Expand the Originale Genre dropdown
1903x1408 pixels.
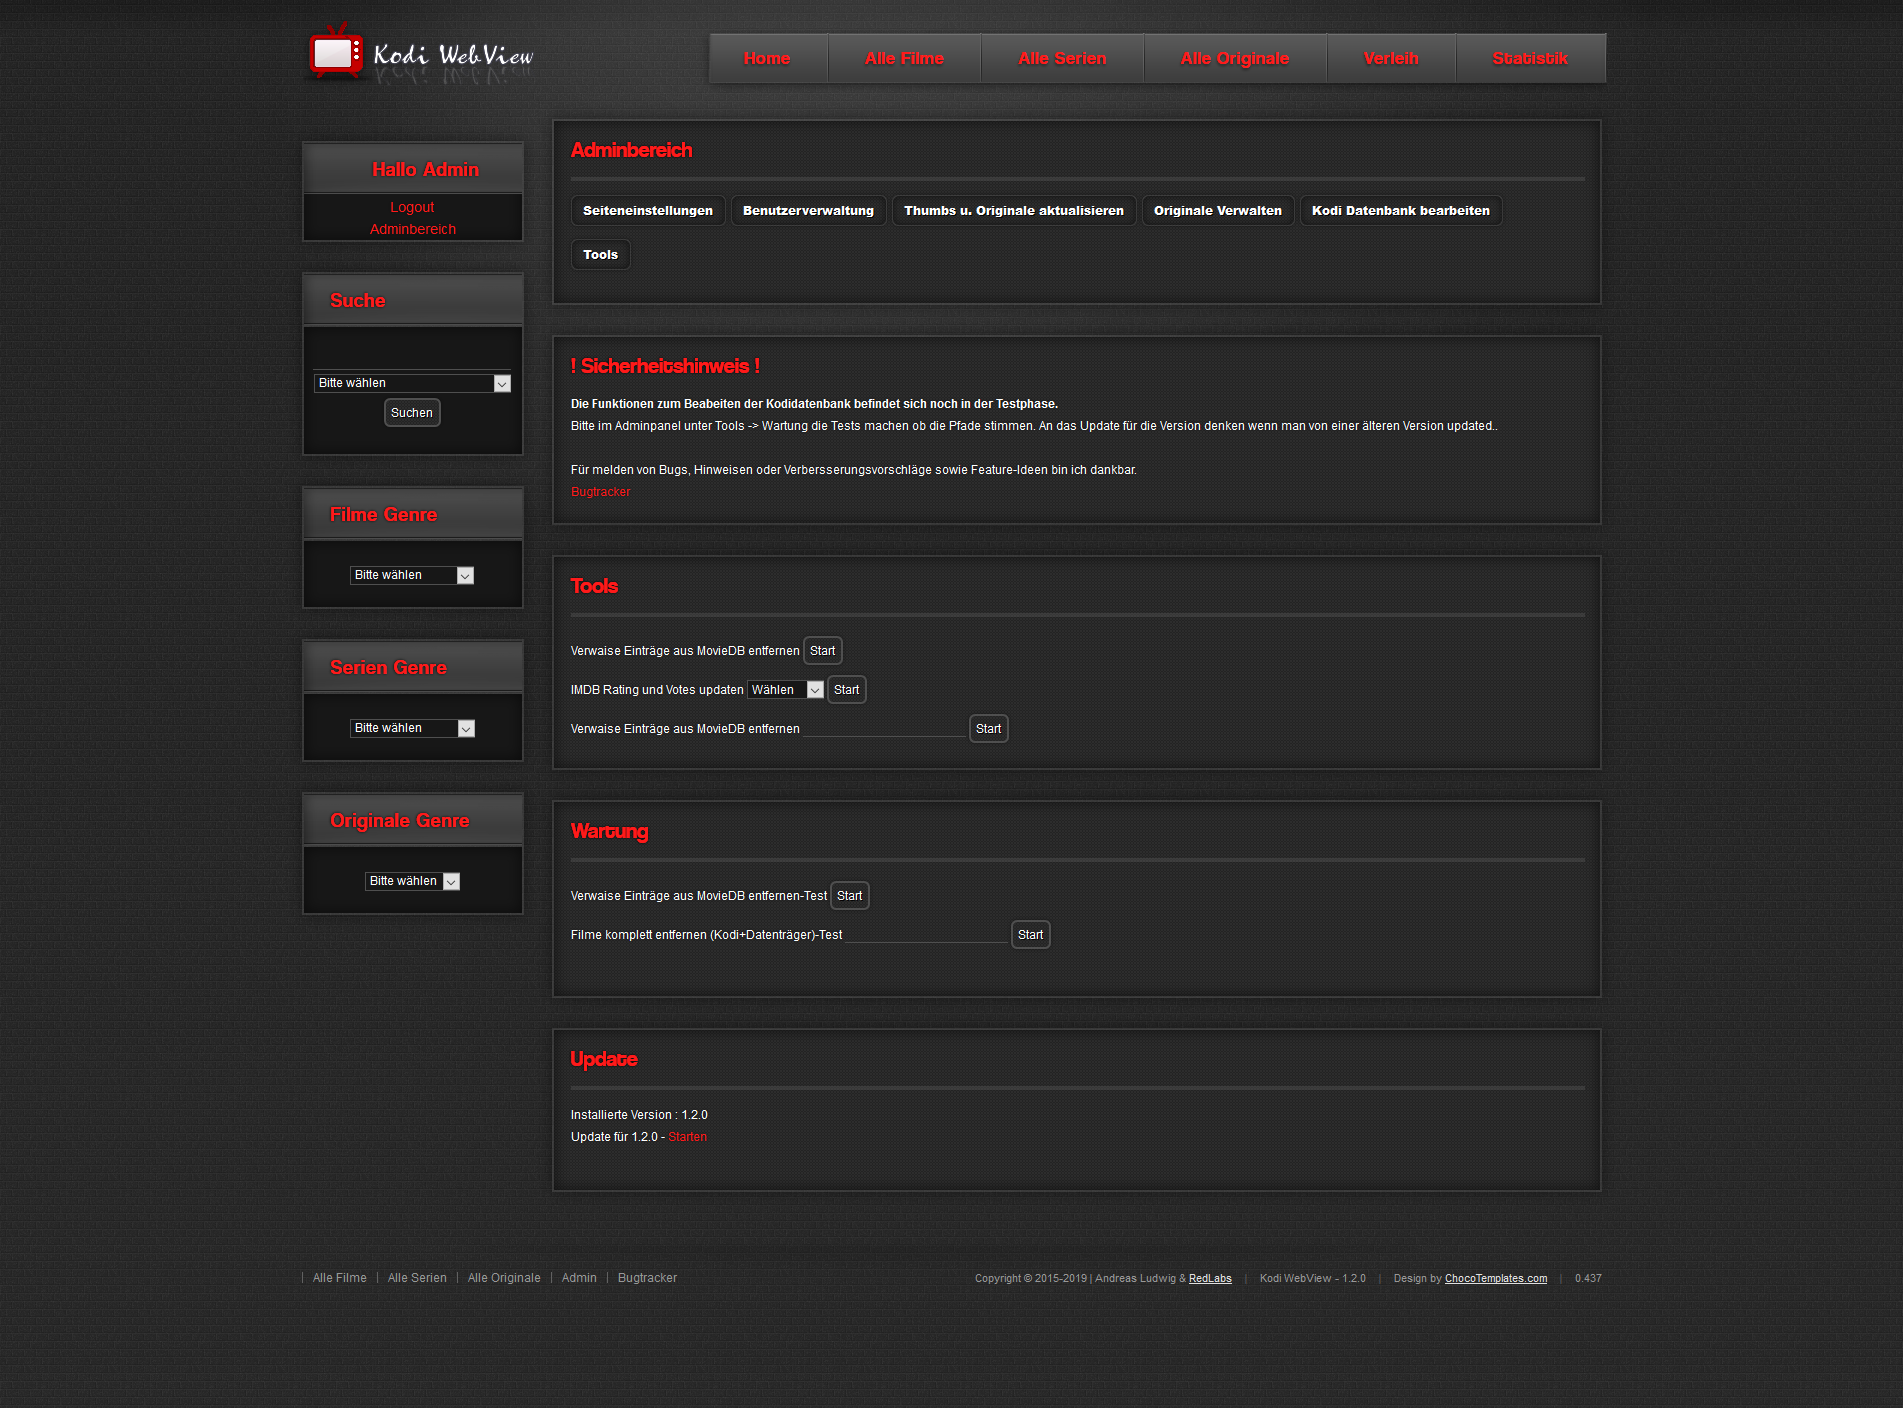tap(412, 881)
